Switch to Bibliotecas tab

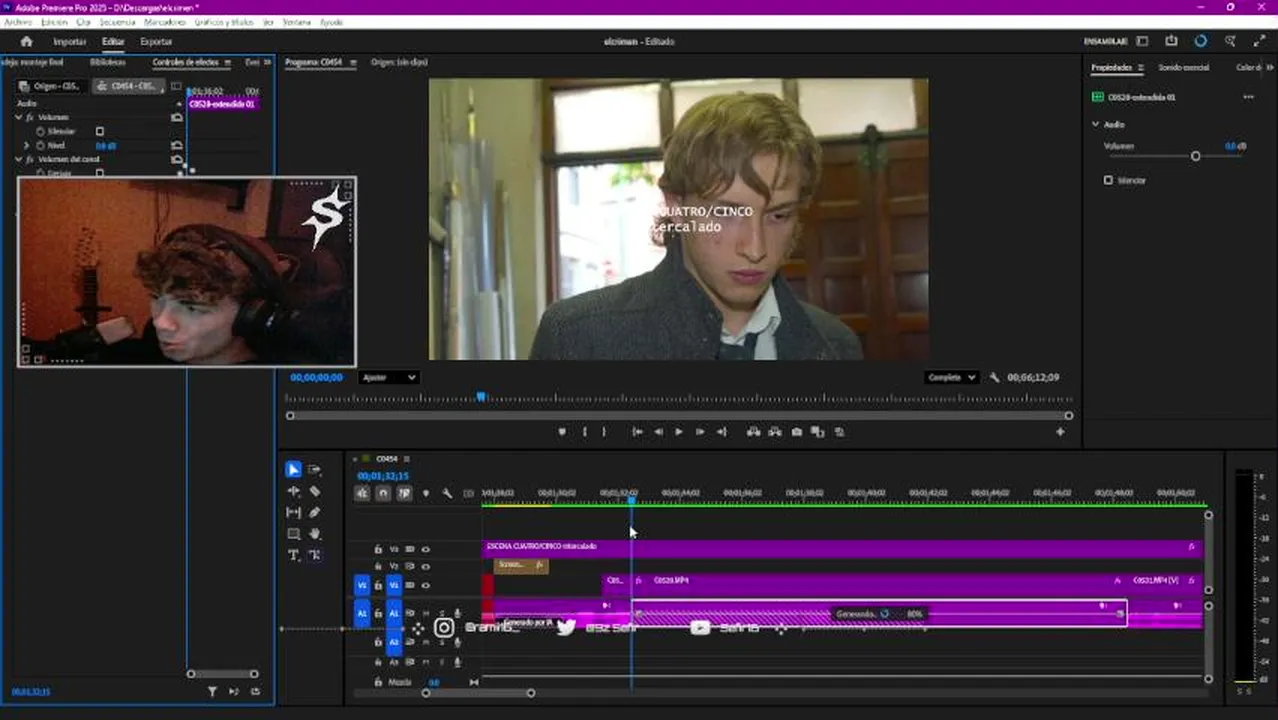[108, 62]
